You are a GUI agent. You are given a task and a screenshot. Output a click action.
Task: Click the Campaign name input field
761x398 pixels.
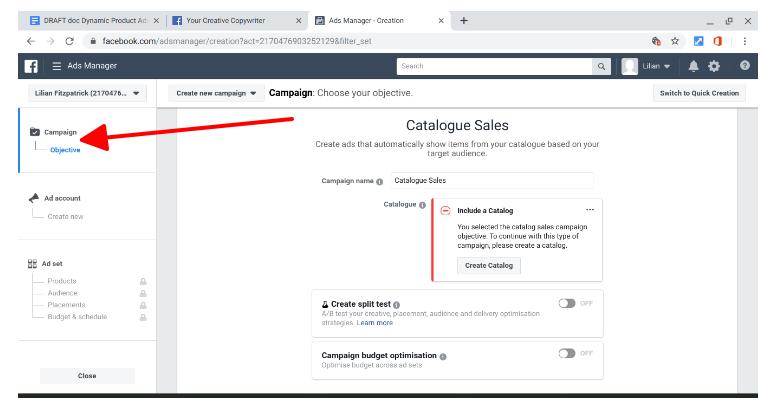492,181
